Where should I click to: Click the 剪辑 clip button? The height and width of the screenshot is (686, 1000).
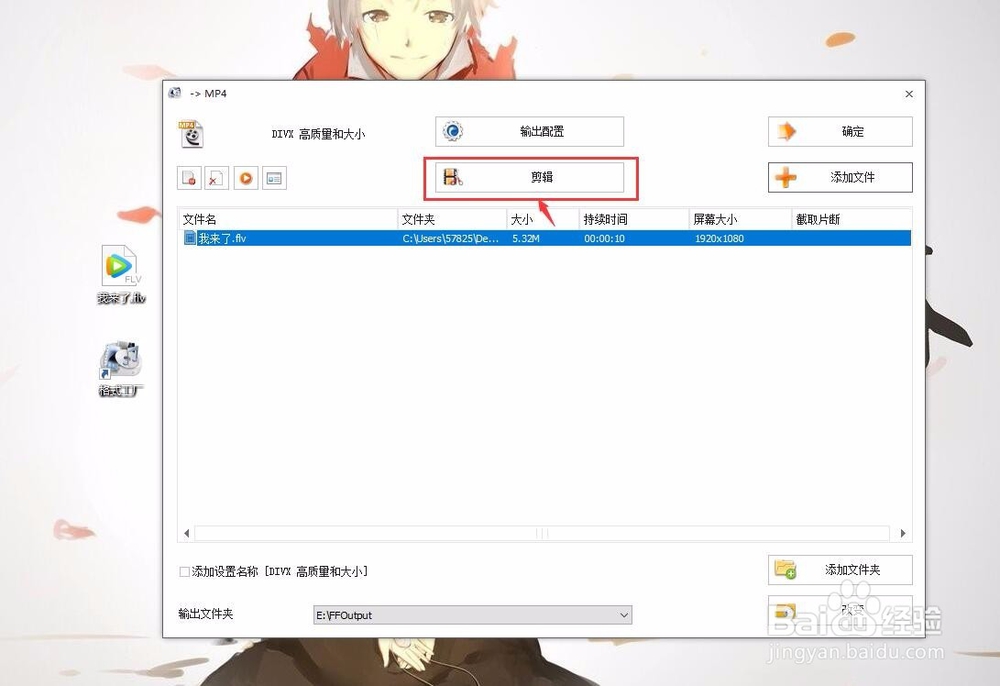(529, 177)
